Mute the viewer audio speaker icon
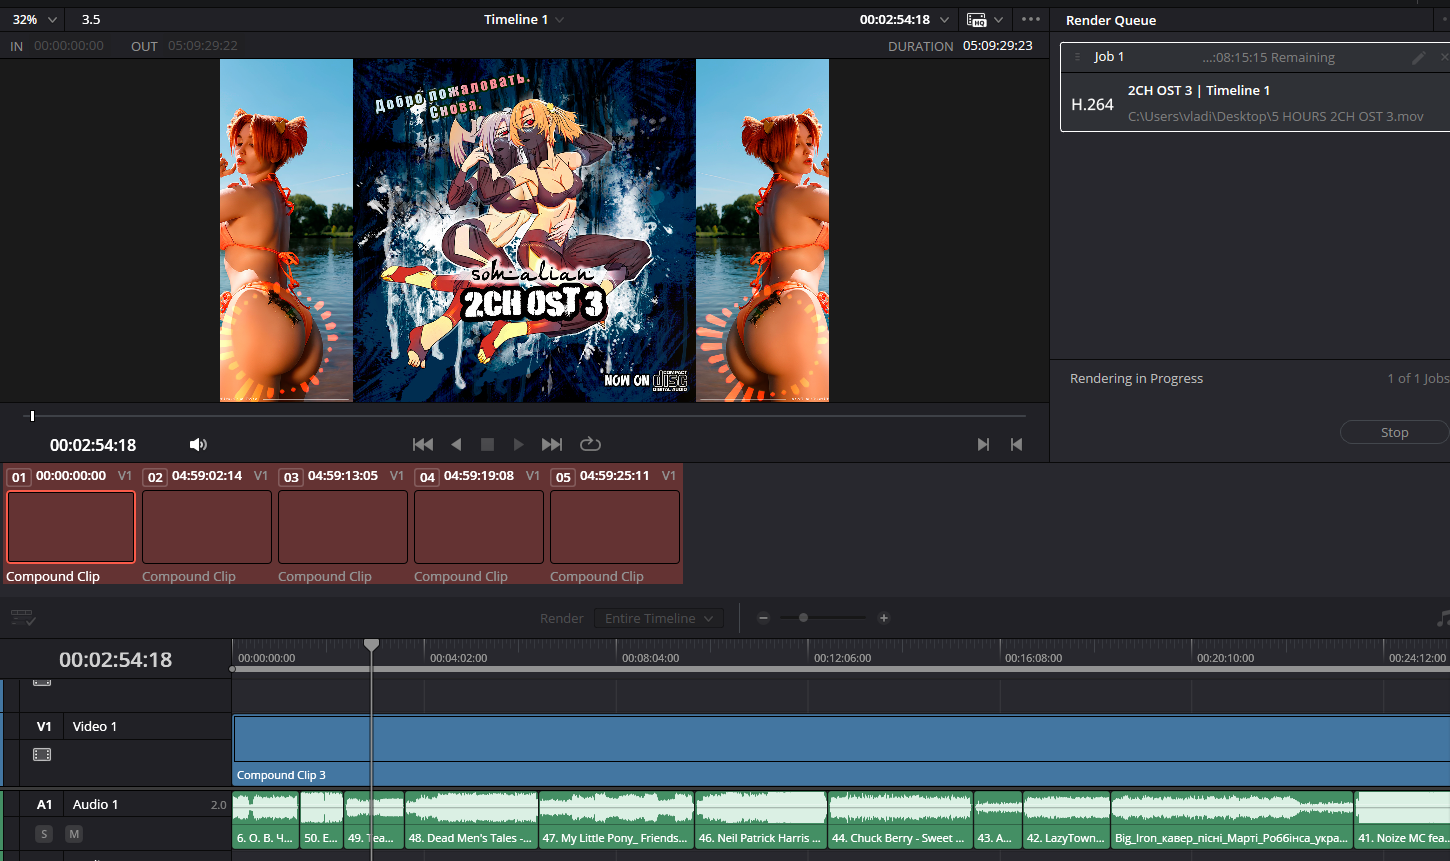 [x=198, y=444]
